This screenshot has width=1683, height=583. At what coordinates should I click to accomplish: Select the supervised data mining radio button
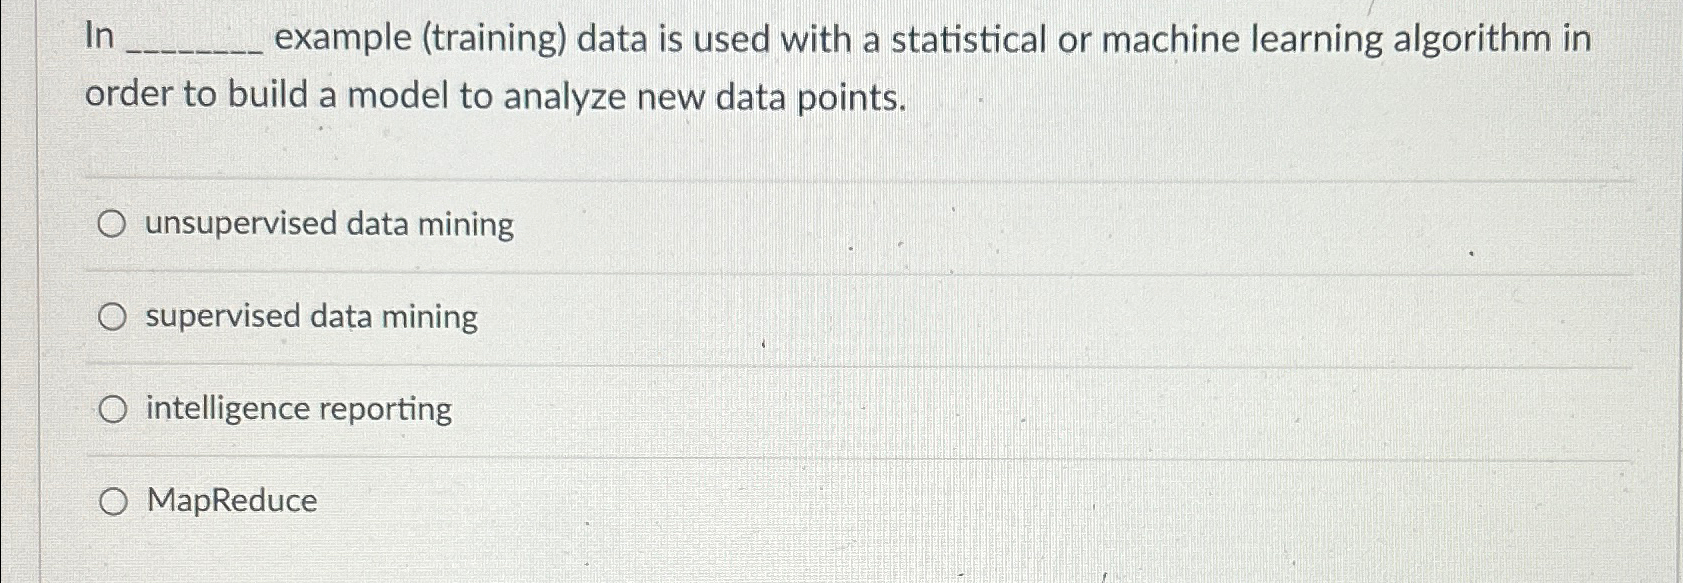[113, 315]
